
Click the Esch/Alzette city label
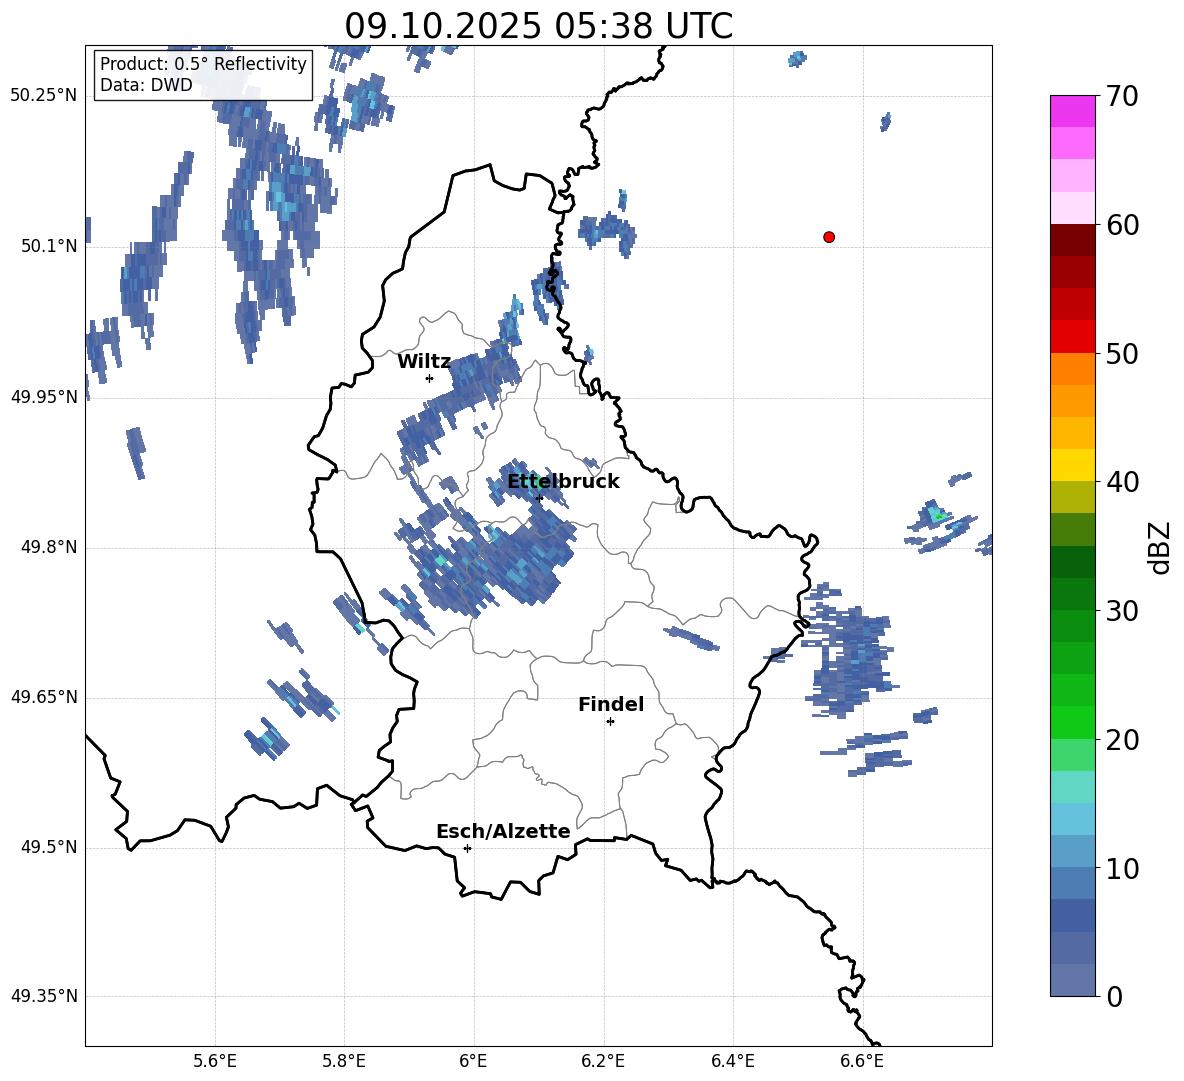pos(503,831)
